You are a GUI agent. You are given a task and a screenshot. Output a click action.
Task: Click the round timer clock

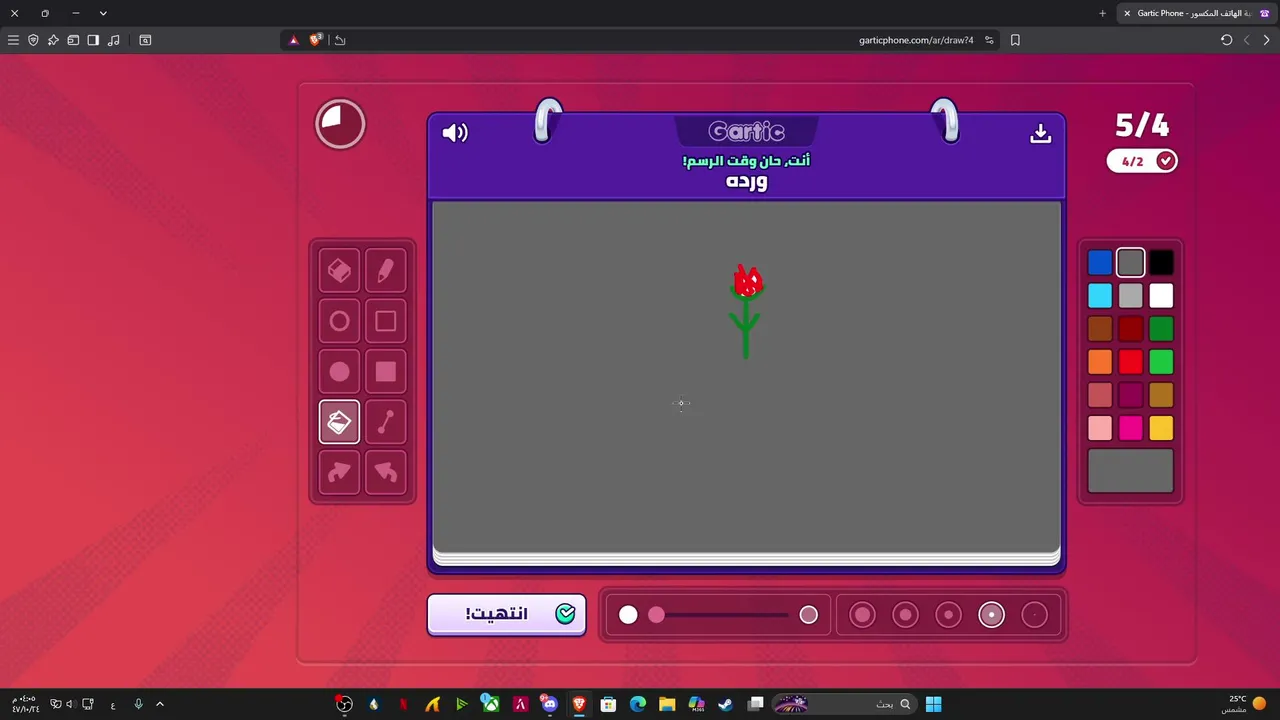pyautogui.click(x=340, y=124)
